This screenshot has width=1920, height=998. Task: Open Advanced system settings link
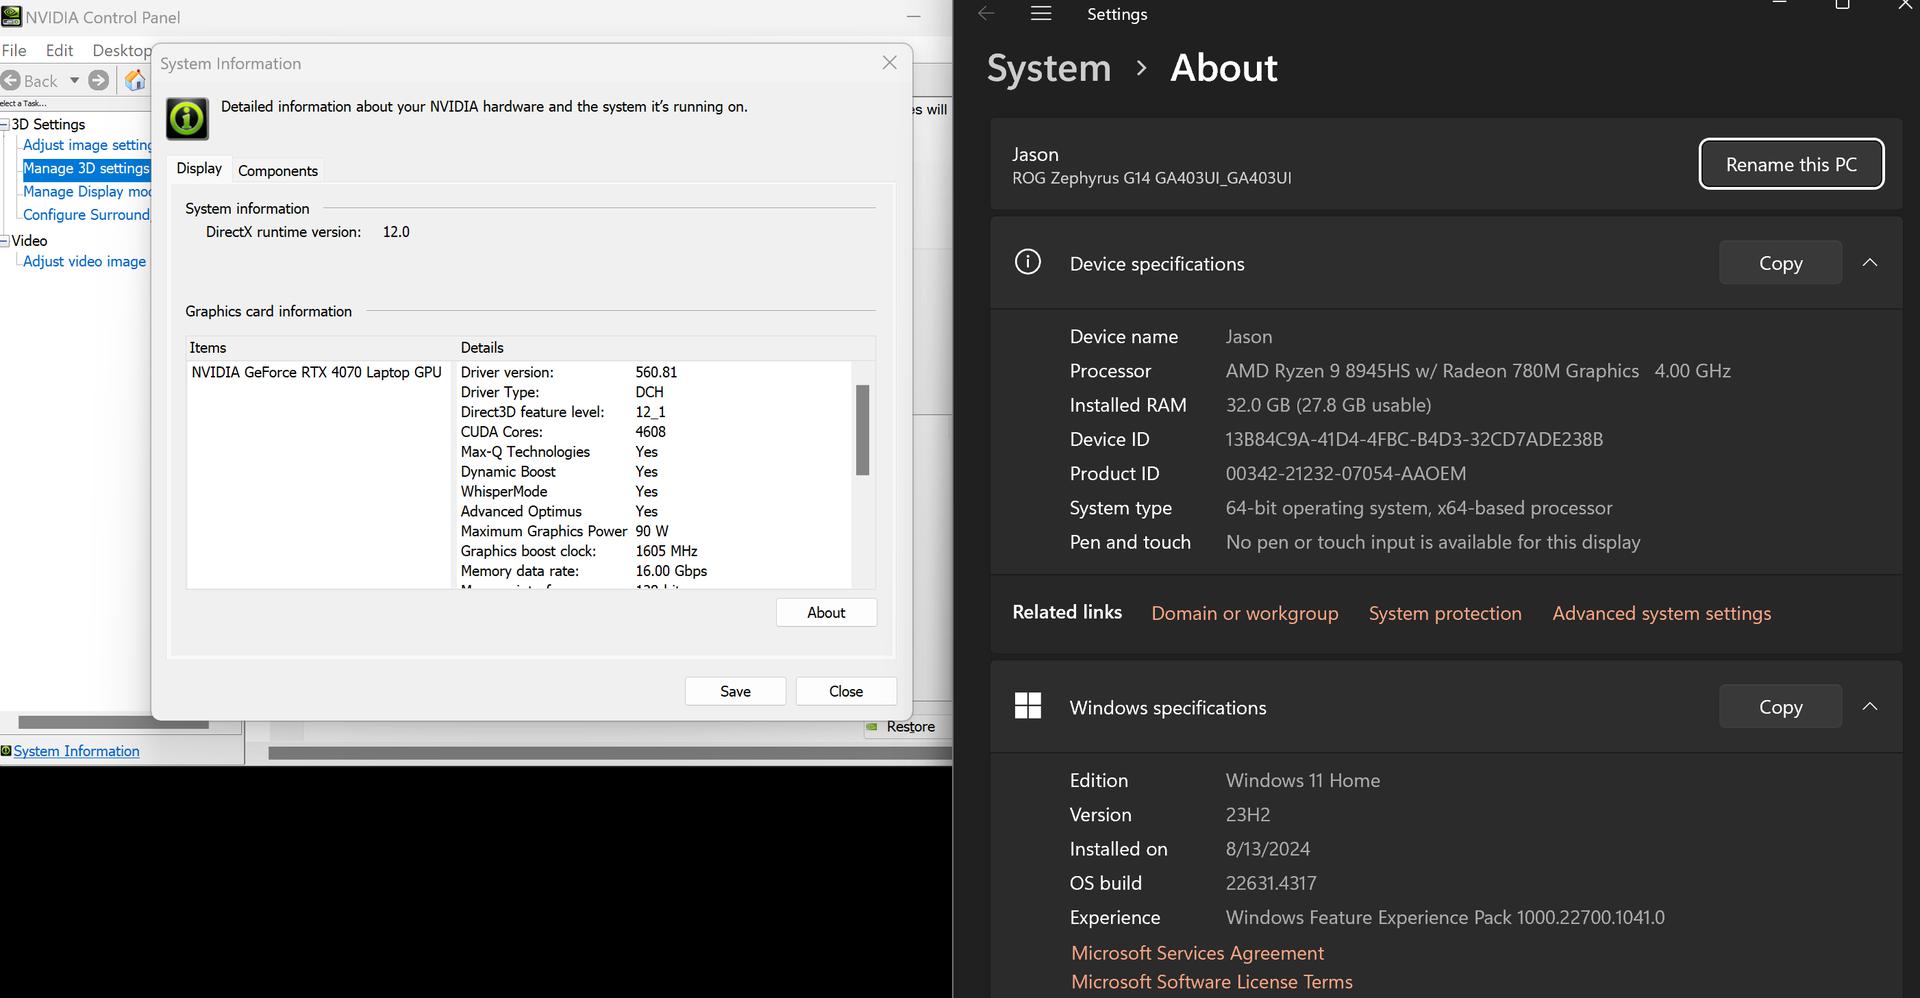point(1661,613)
